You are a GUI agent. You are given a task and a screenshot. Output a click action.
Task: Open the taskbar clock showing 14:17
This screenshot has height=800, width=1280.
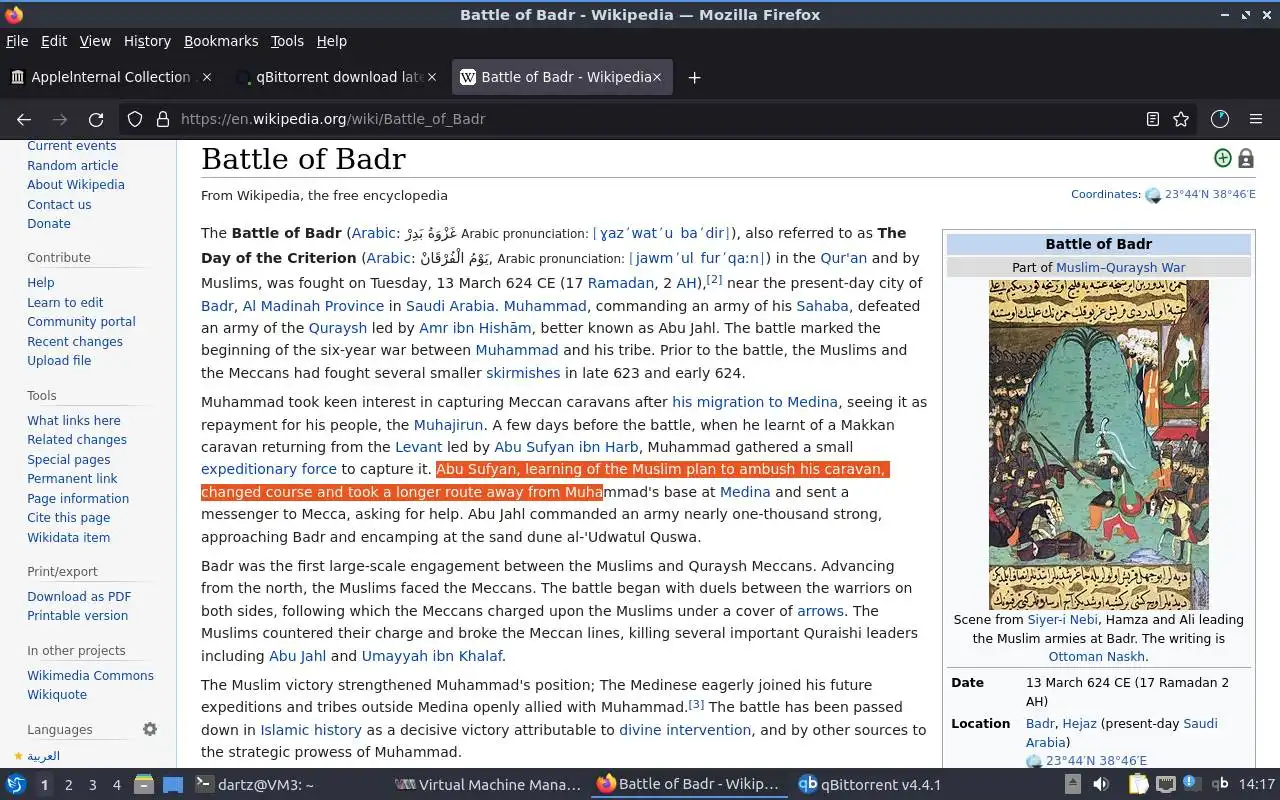point(1257,784)
